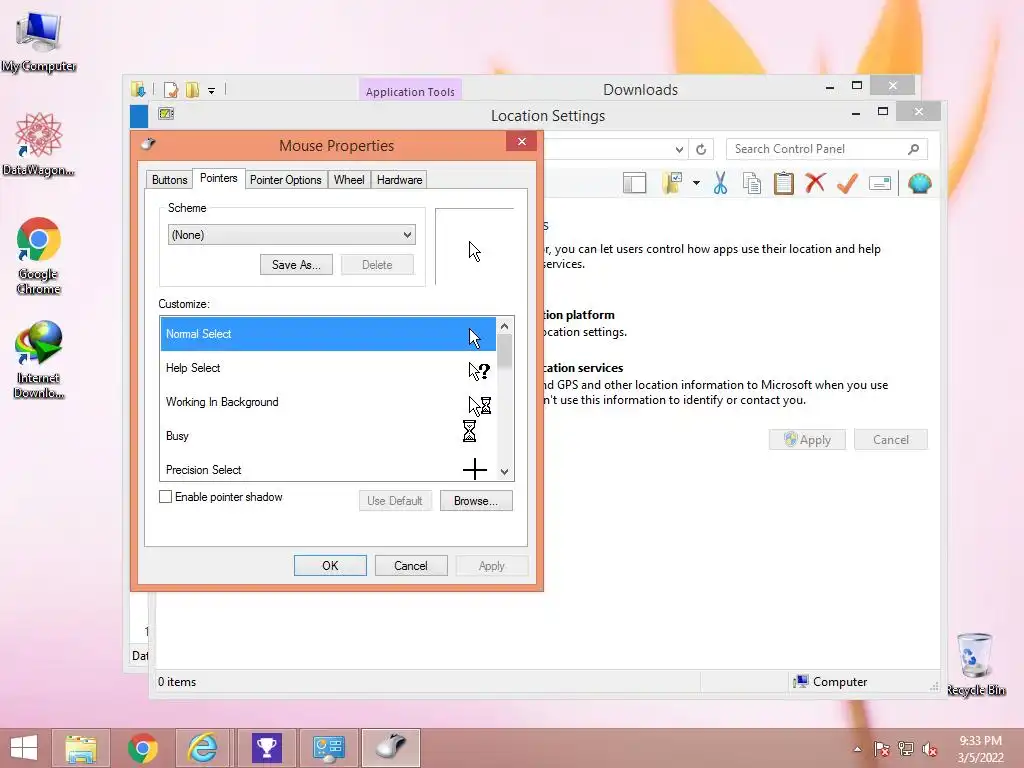Screen dimensions: 1024x768
Task: Select the DataWagon desktop shortcut
Action: coord(39,144)
